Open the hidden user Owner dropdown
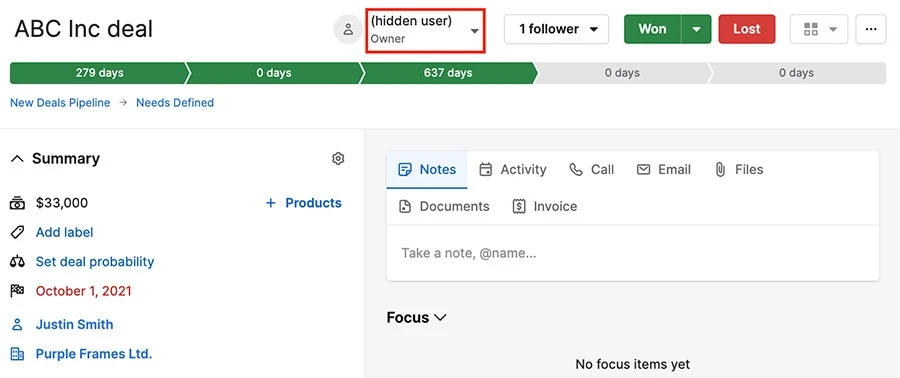900x378 pixels. (x=425, y=30)
